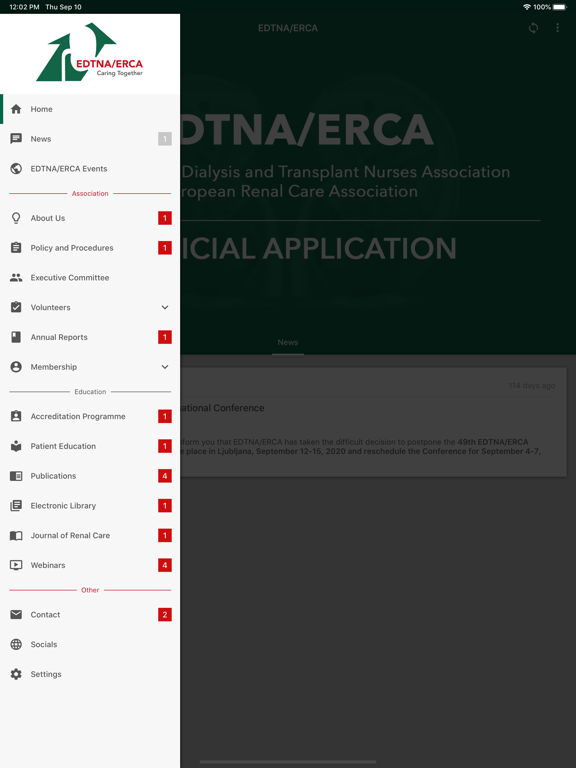Click the Annual Reports book icon
Image resolution: width=576 pixels, height=768 pixels.
[x=16, y=337]
